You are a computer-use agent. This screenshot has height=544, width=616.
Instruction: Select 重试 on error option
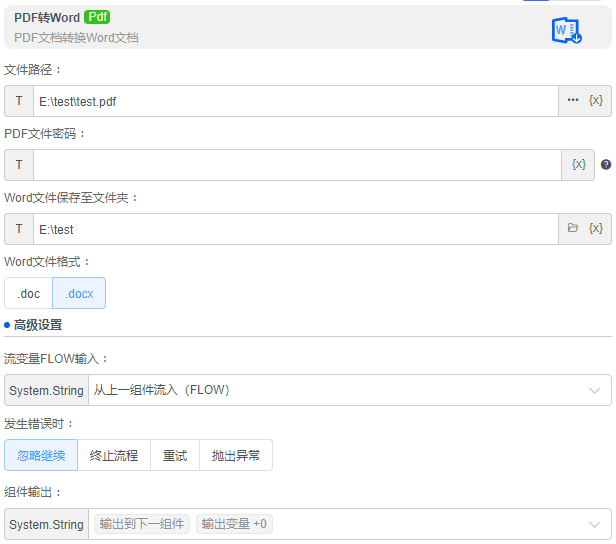pyautogui.click(x=175, y=455)
